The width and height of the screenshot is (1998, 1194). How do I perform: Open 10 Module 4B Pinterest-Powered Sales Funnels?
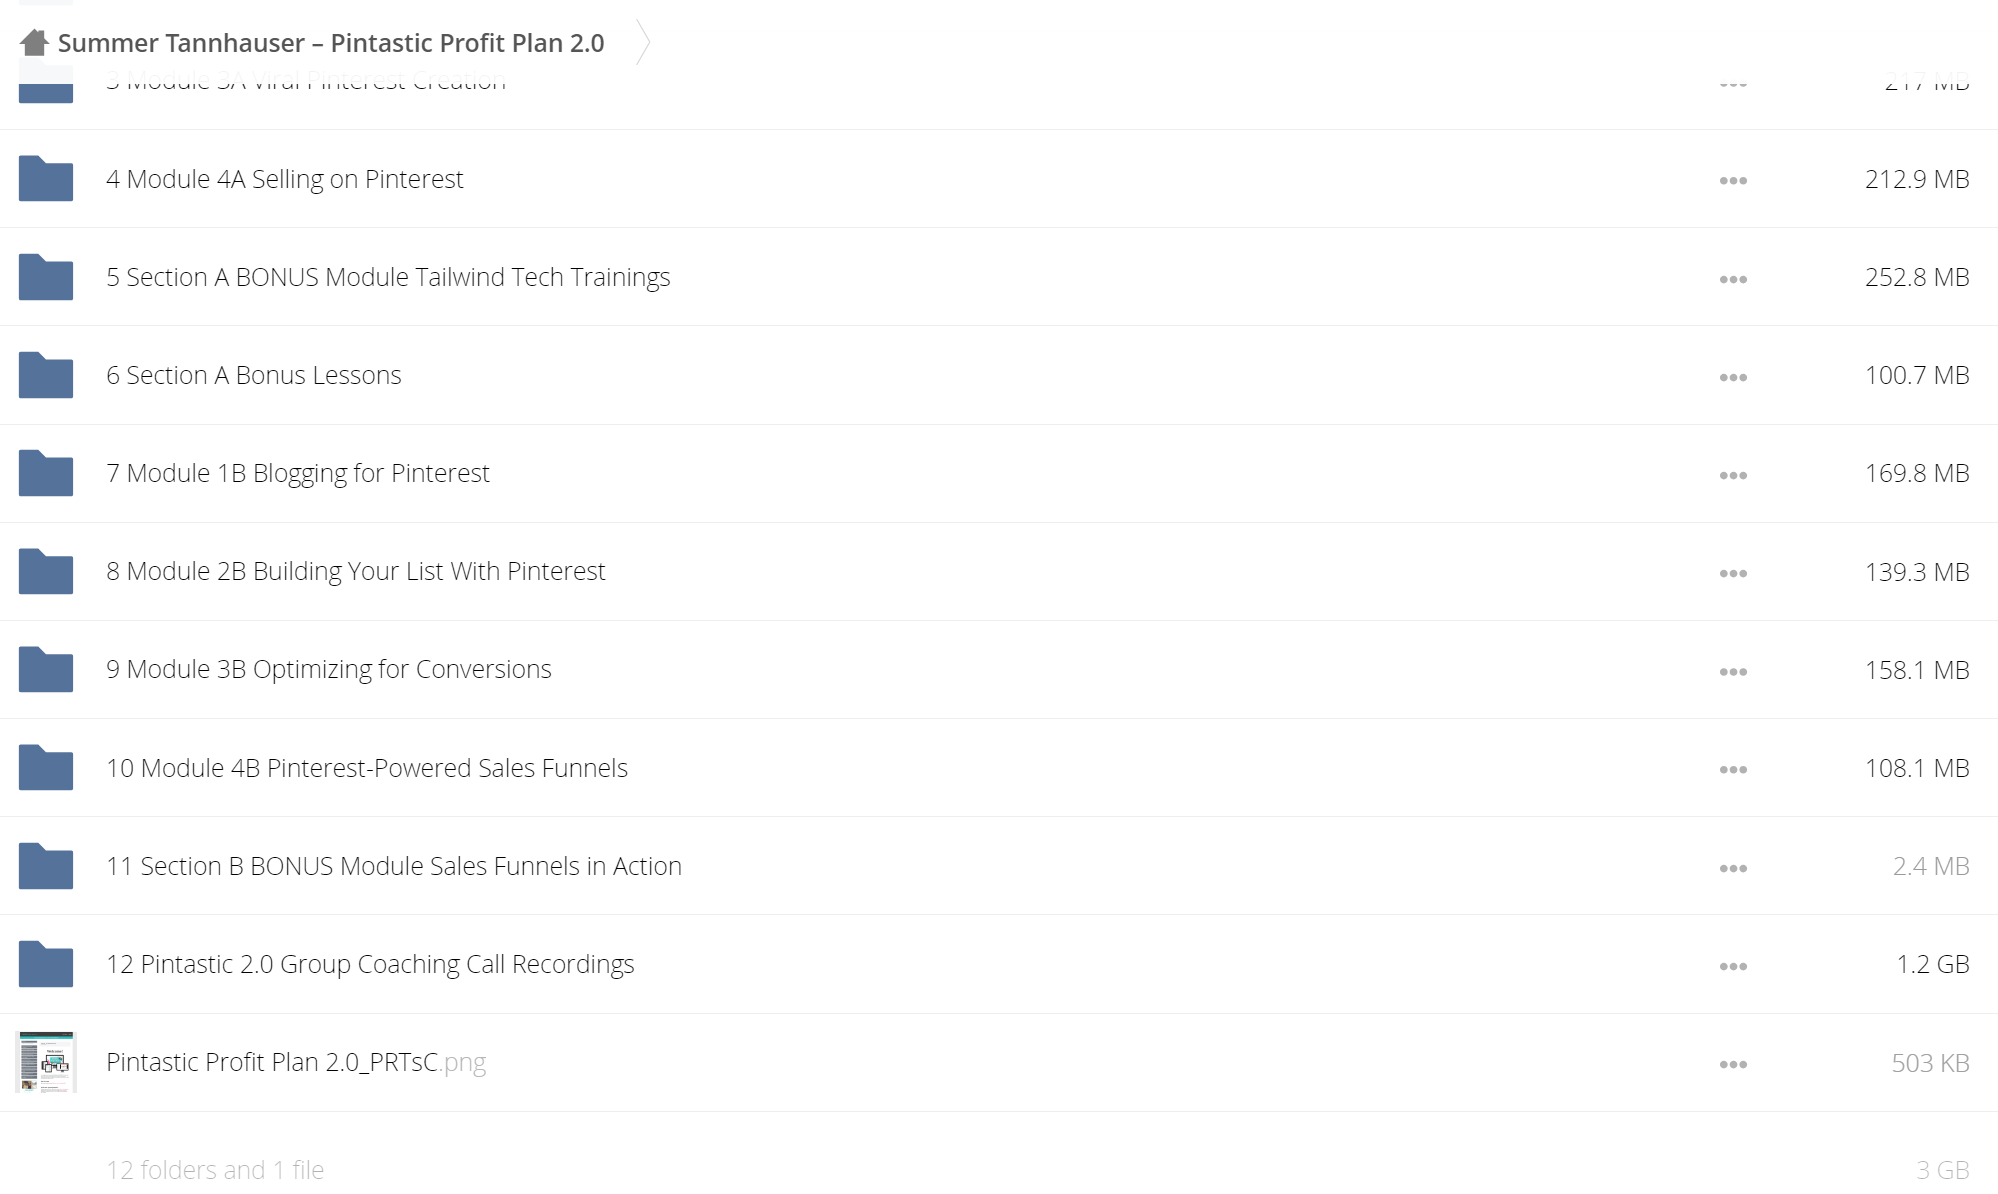point(367,768)
